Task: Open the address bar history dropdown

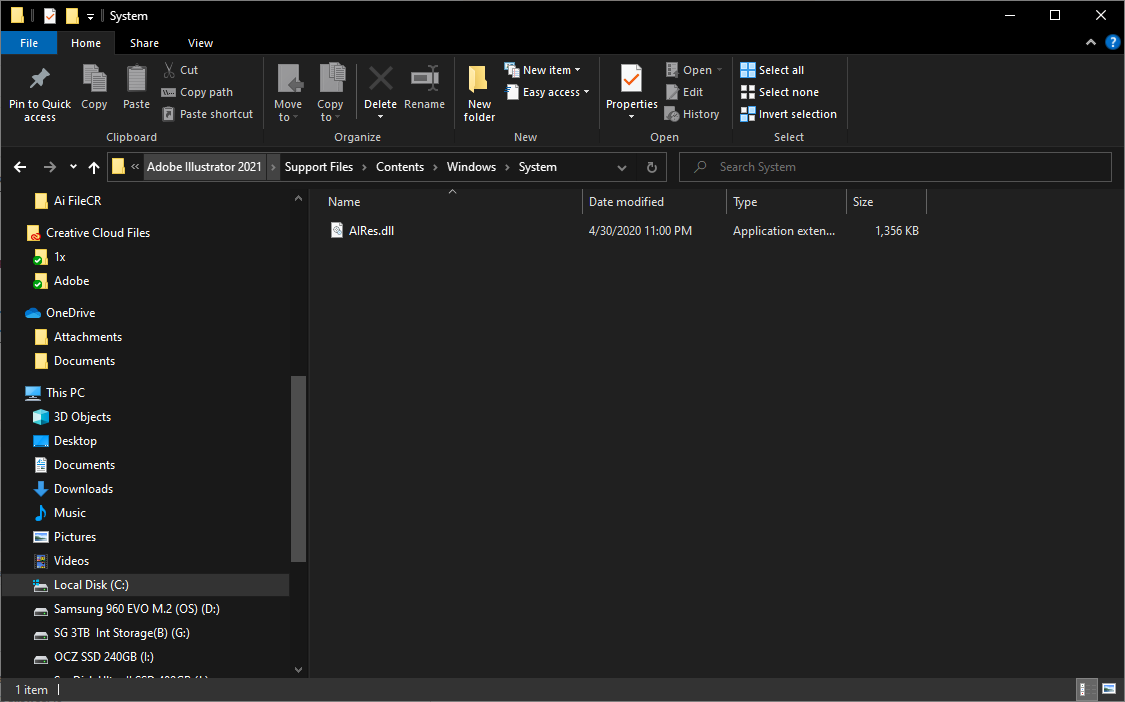Action: coord(622,167)
